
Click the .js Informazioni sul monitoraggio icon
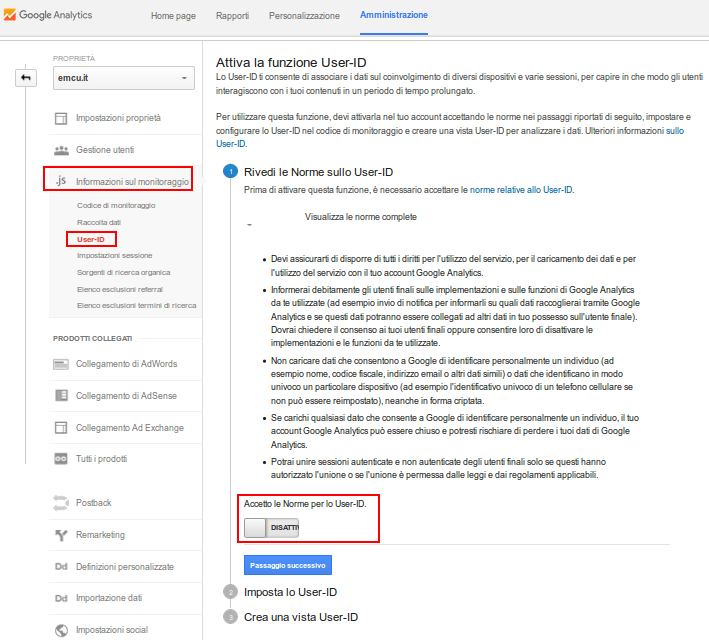pyautogui.click(x=61, y=180)
